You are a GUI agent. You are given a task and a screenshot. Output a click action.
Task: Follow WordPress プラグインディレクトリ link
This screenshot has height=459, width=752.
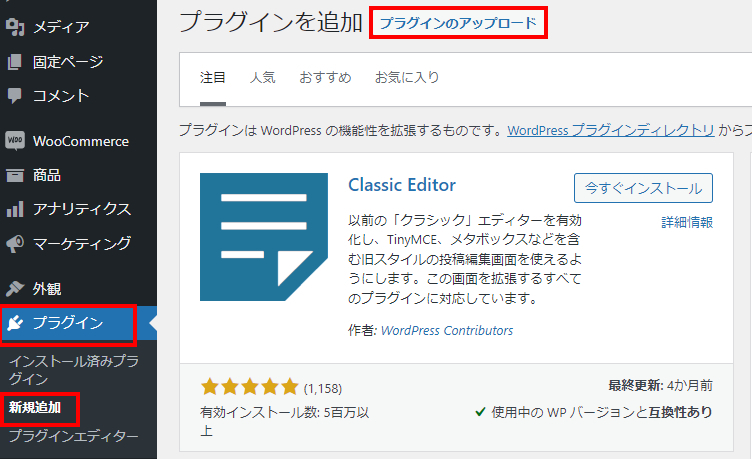[611, 130]
